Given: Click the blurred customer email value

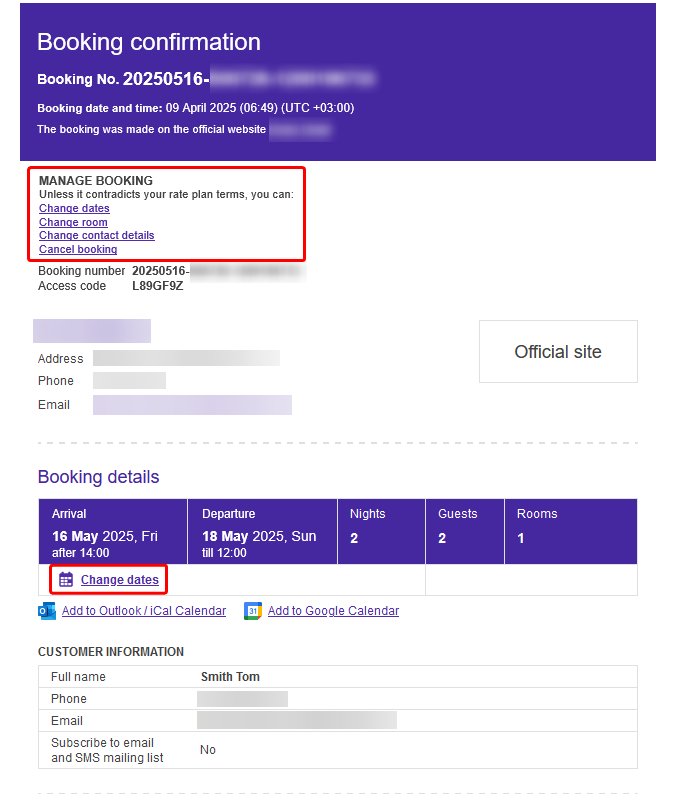Looking at the screenshot, I should point(297,721).
